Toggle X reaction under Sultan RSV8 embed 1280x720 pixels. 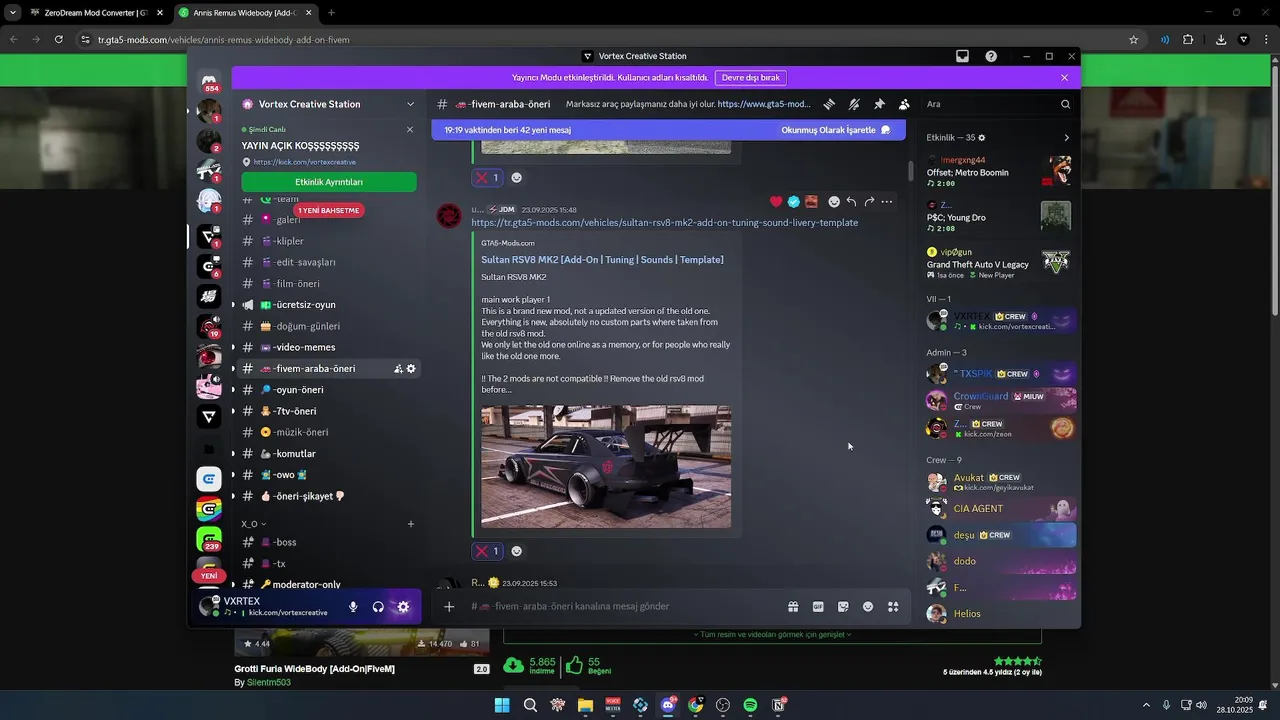pos(487,551)
